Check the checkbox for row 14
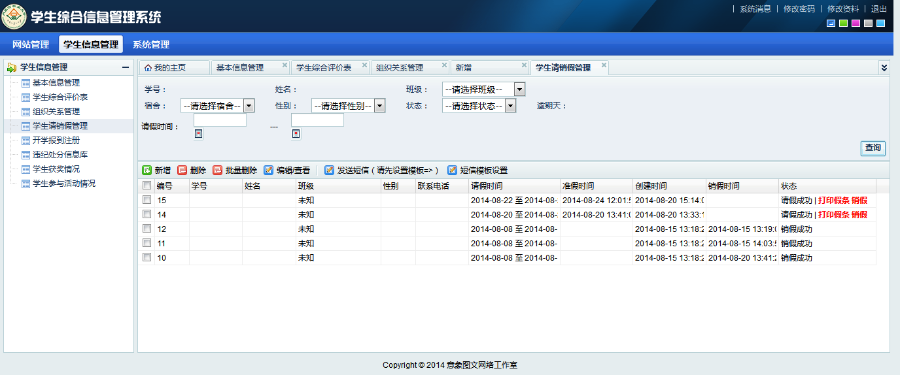Image resolution: width=900 pixels, height=375 pixels. (x=146, y=214)
